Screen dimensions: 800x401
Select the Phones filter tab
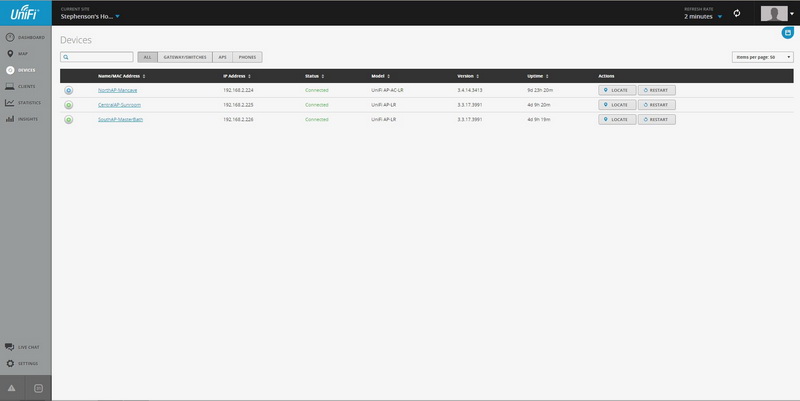coord(247,57)
